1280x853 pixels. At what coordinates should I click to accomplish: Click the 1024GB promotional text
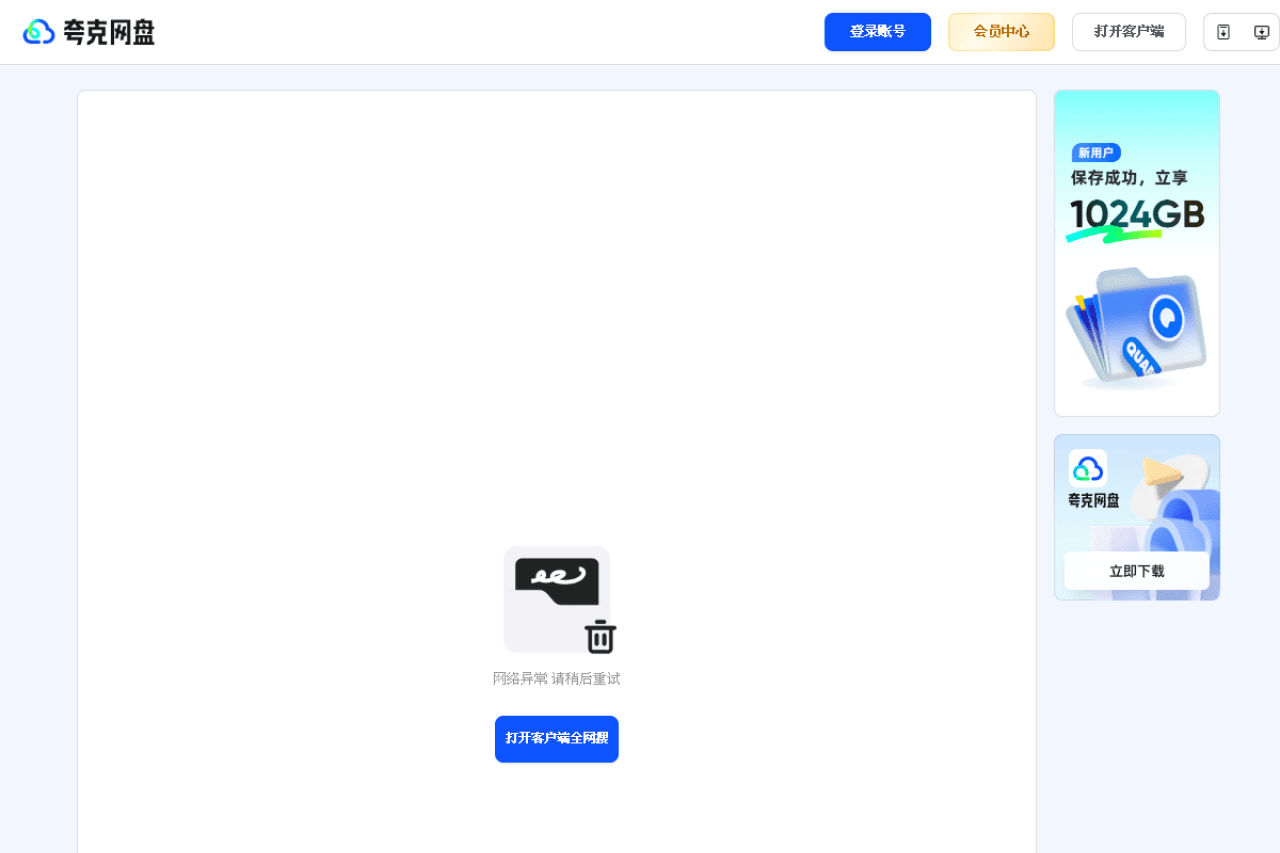click(x=1136, y=213)
